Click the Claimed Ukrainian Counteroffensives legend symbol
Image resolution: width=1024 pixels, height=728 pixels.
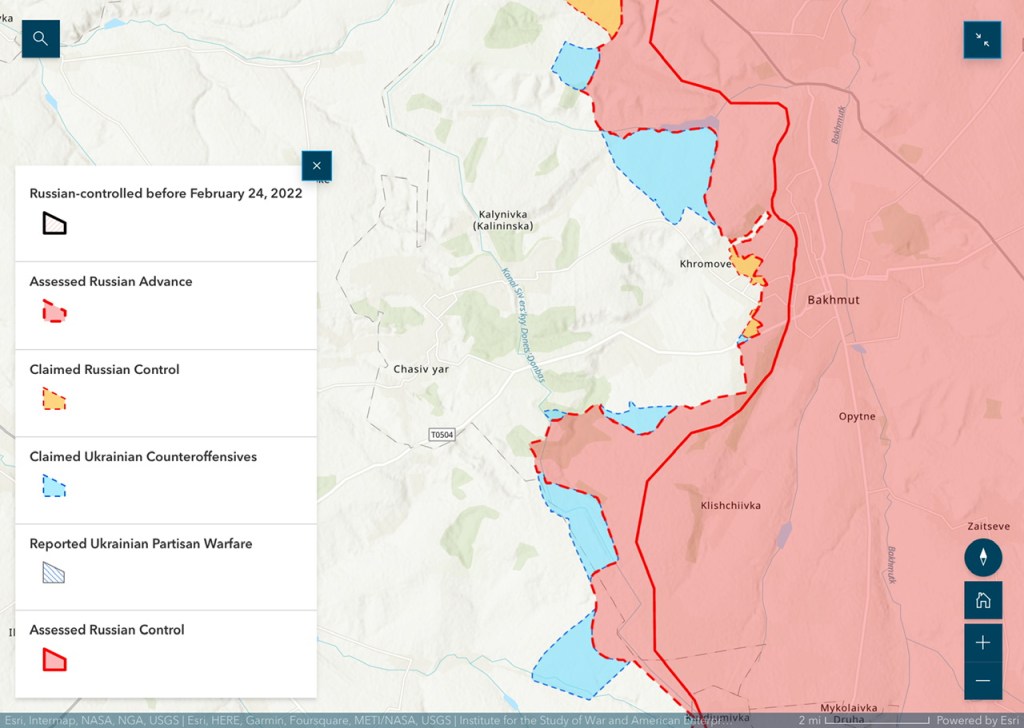click(54, 486)
